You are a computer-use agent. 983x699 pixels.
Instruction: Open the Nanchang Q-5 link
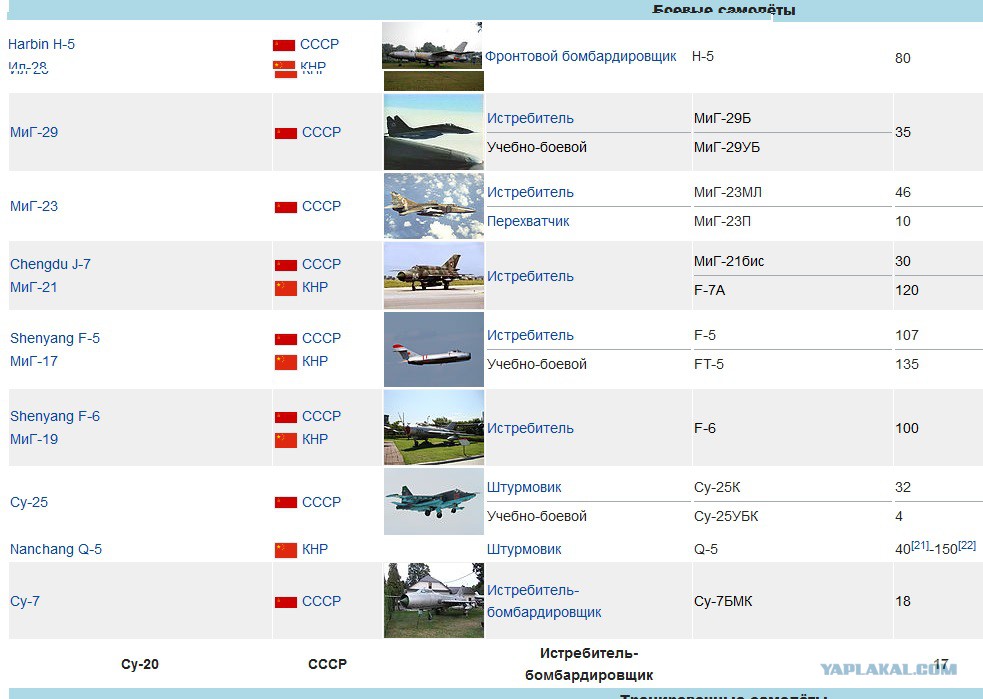pyautogui.click(x=56, y=549)
